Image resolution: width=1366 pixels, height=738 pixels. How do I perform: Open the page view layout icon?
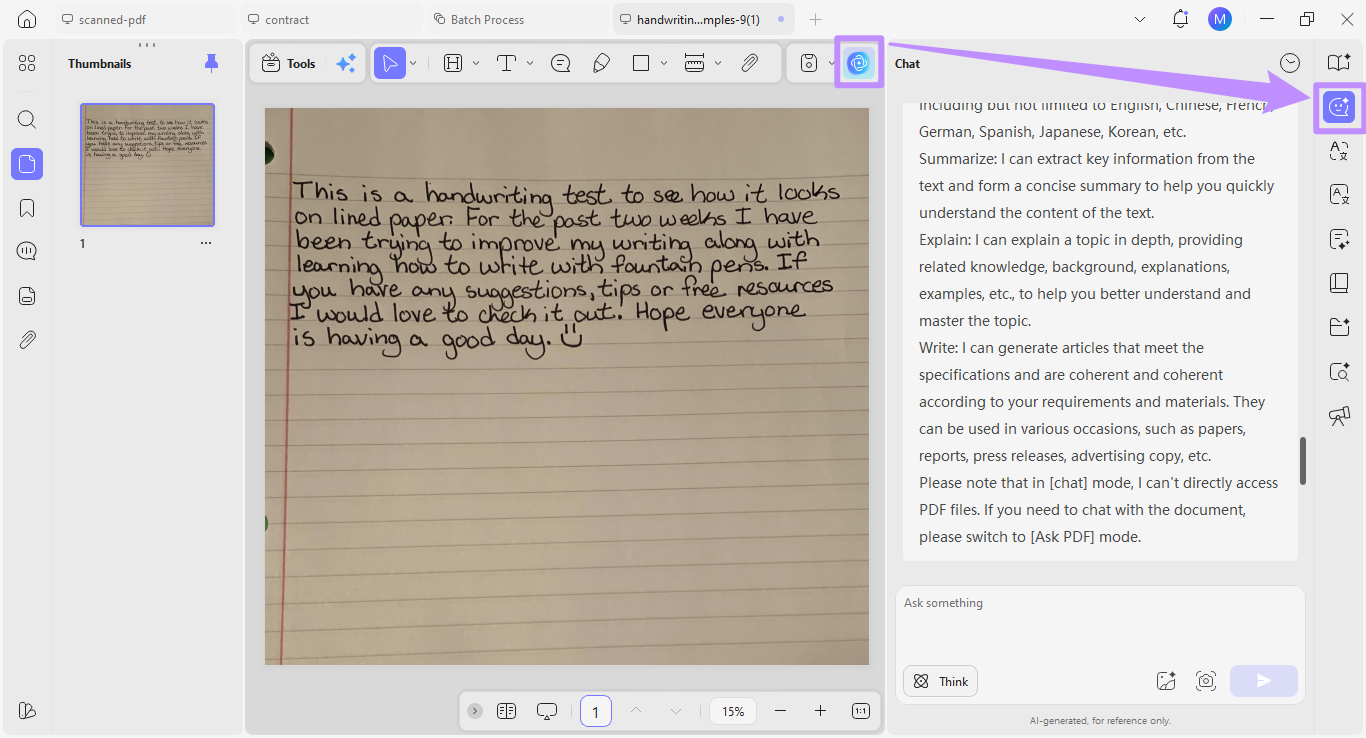[x=507, y=711]
